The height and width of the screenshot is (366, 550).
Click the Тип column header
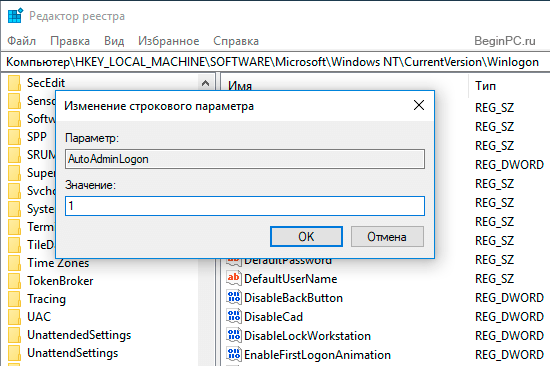(x=485, y=86)
